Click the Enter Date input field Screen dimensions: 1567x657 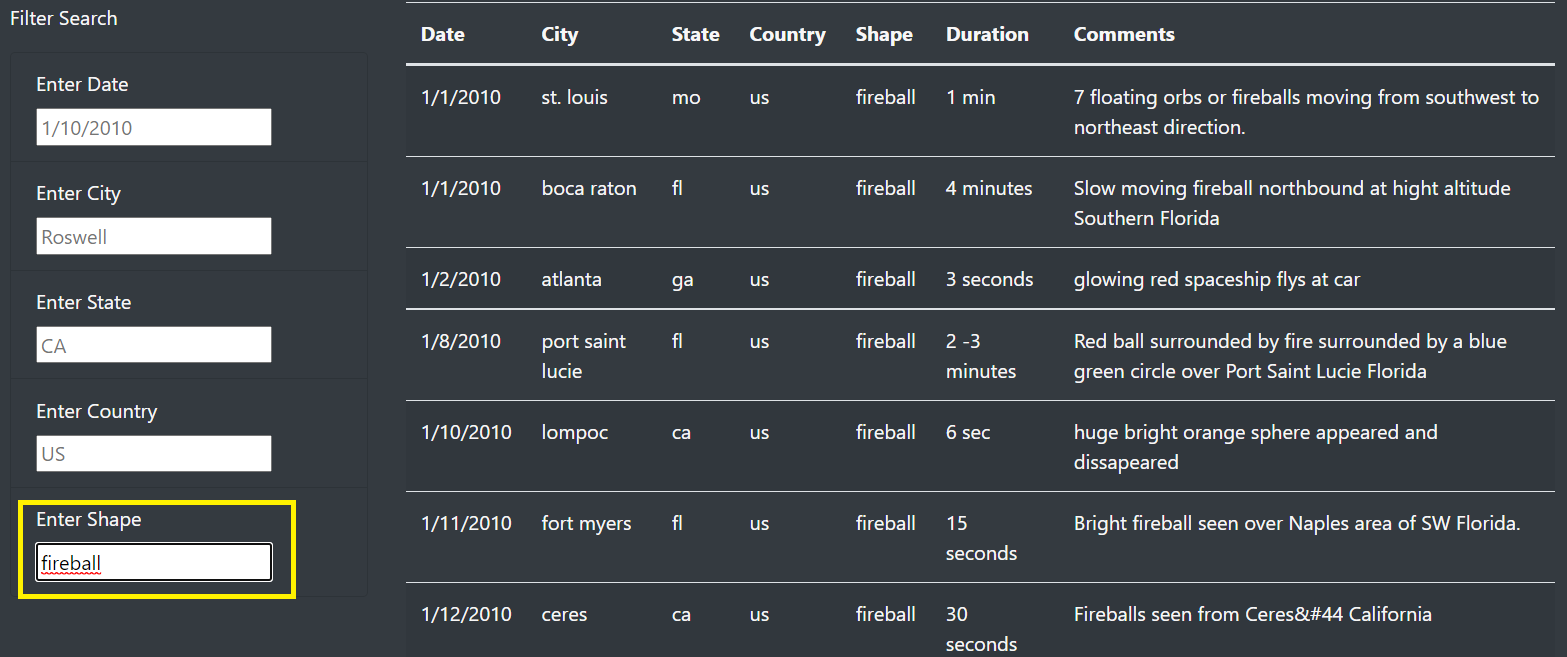click(153, 127)
